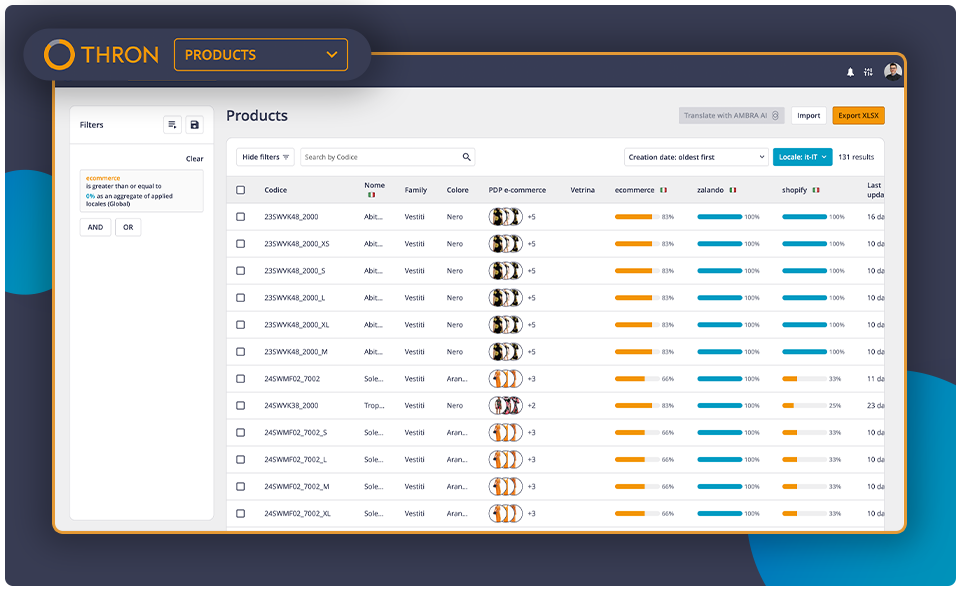Viewport: 960px width, 590px height.
Task: Open the Locale: it-IT dropdown
Action: [802, 157]
